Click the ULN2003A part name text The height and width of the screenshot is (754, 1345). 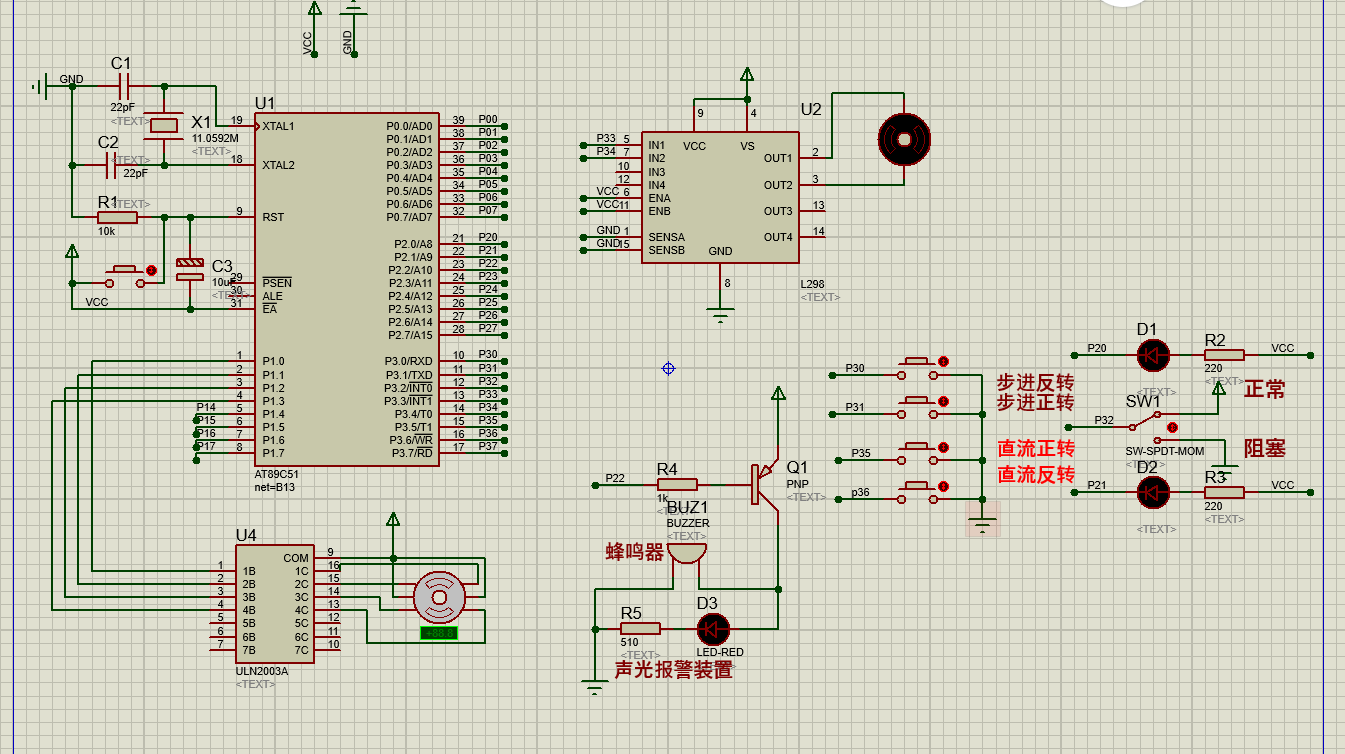pyautogui.click(x=262, y=671)
